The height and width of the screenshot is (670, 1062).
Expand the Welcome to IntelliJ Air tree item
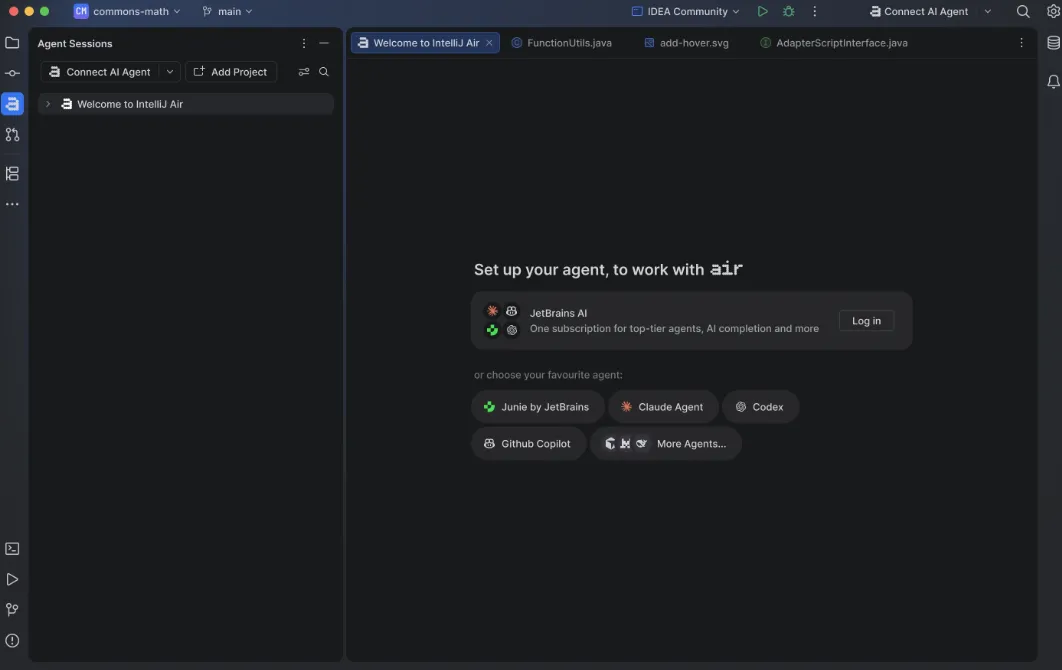(x=47, y=104)
